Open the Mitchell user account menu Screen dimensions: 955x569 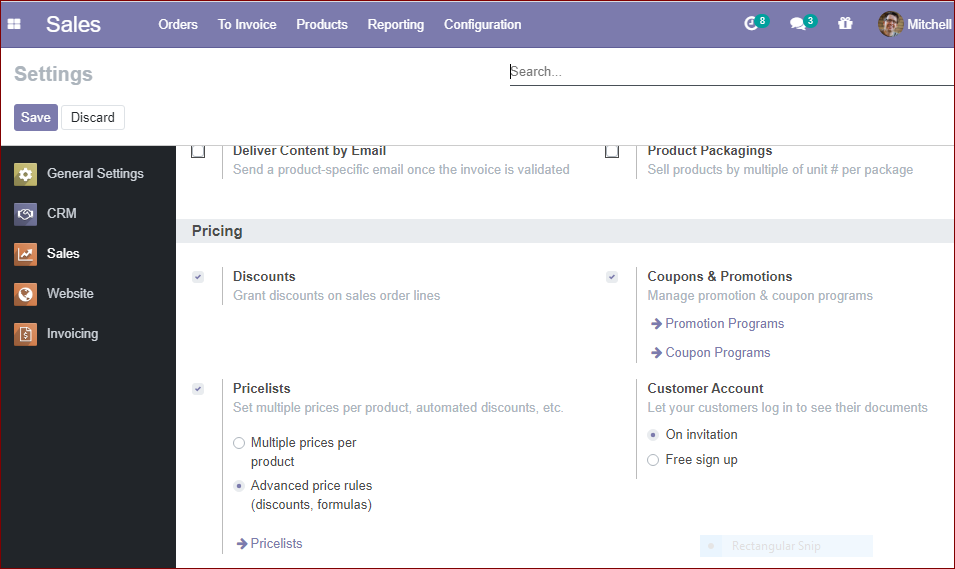click(x=915, y=24)
